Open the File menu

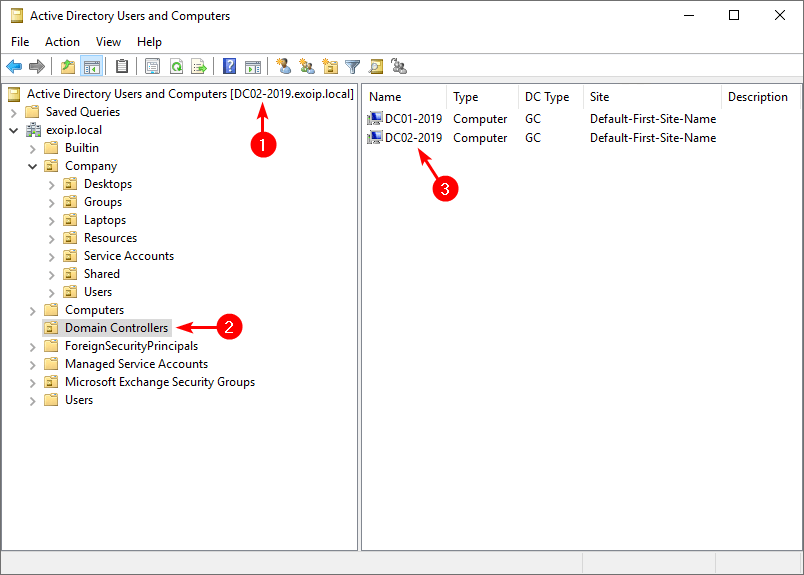pyautogui.click(x=20, y=42)
